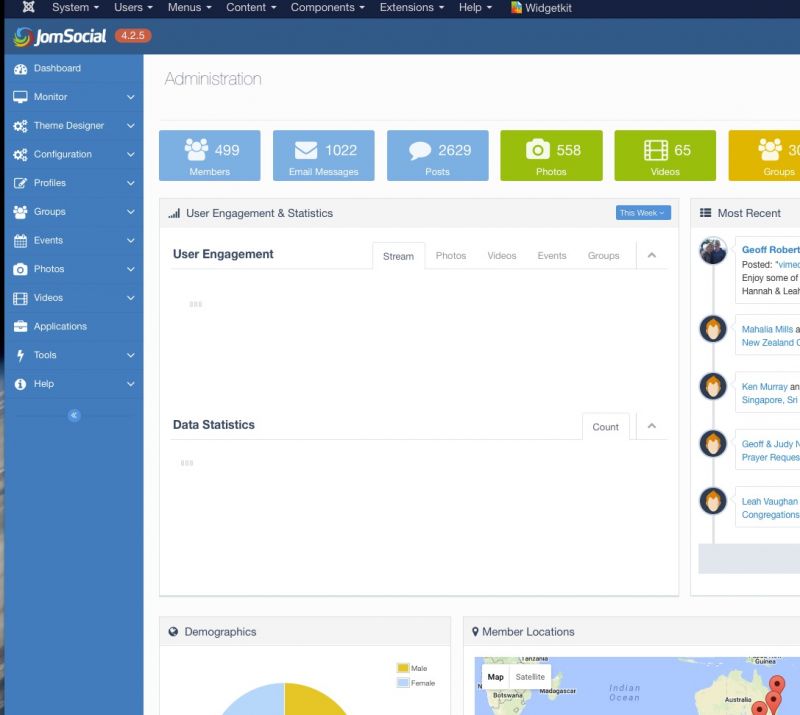The height and width of the screenshot is (715, 800).
Task: Click the Photos camera tile
Action: (x=551, y=155)
